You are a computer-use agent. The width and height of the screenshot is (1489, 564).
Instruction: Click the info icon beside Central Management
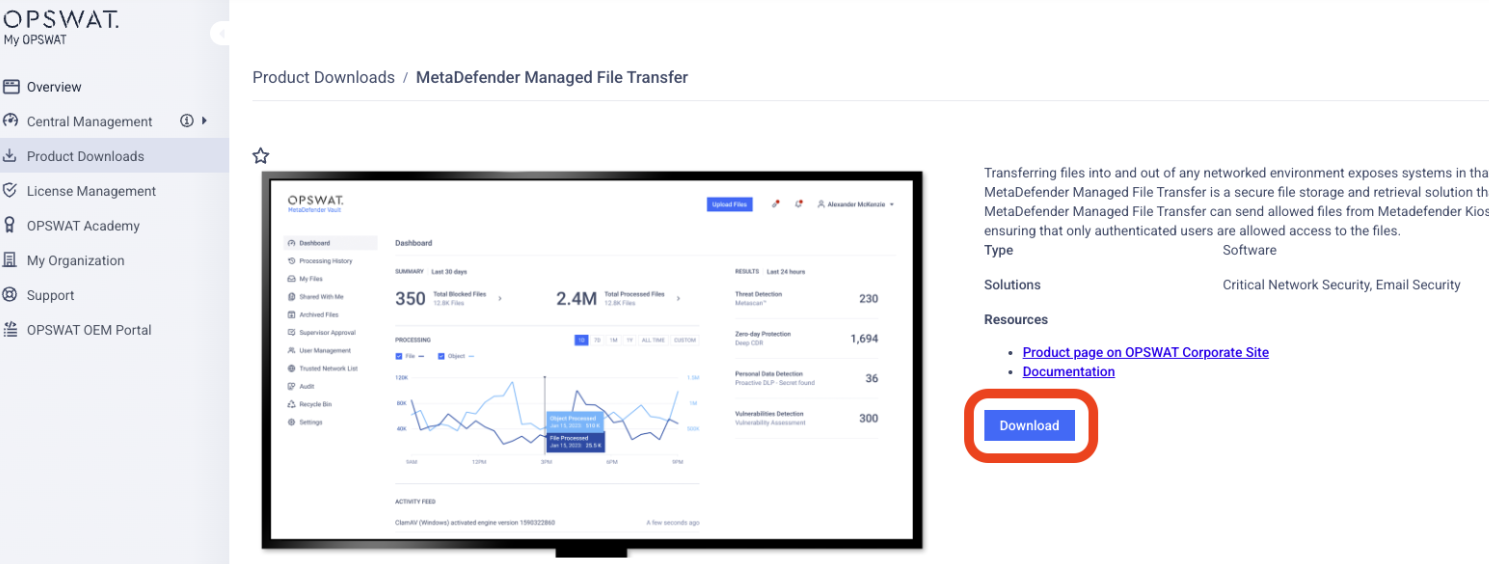187,121
